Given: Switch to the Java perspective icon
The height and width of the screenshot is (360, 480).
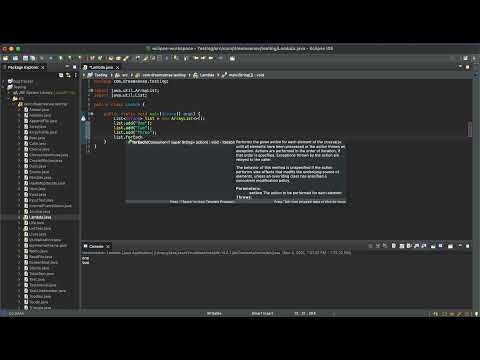Looking at the screenshot, I should pyautogui.click(x=474, y=58).
